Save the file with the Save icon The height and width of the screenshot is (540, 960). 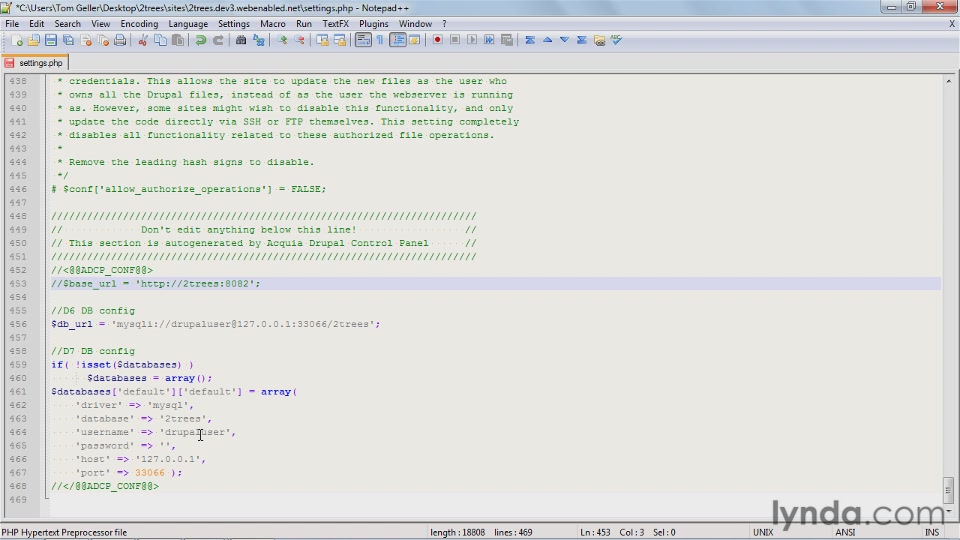tap(51, 40)
